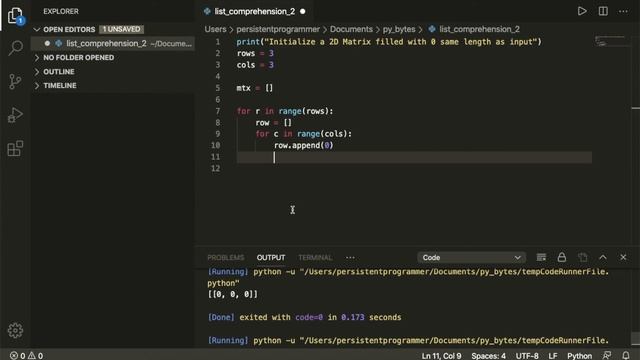Place cursor on row.append(0) line
This screenshot has width=640, height=360.
[x=303, y=145]
